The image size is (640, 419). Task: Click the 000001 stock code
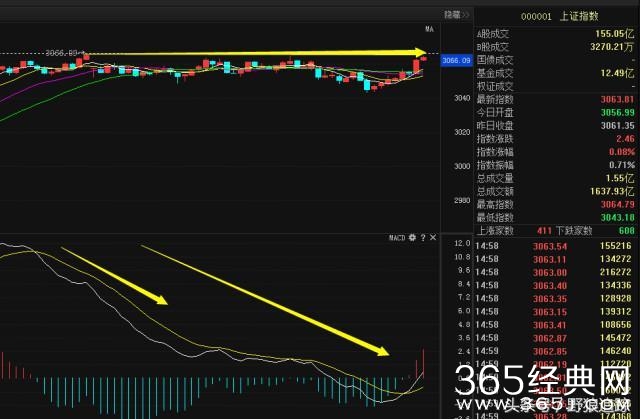(x=538, y=15)
